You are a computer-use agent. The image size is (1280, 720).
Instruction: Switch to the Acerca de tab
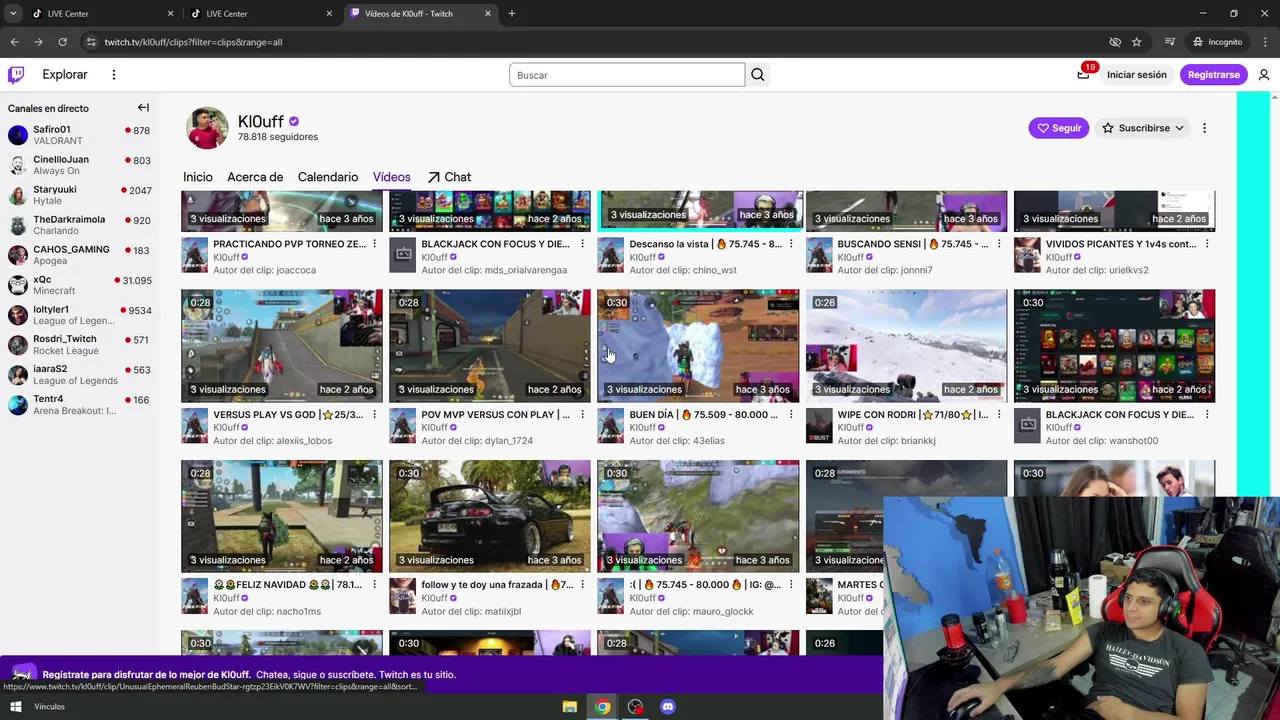255,177
